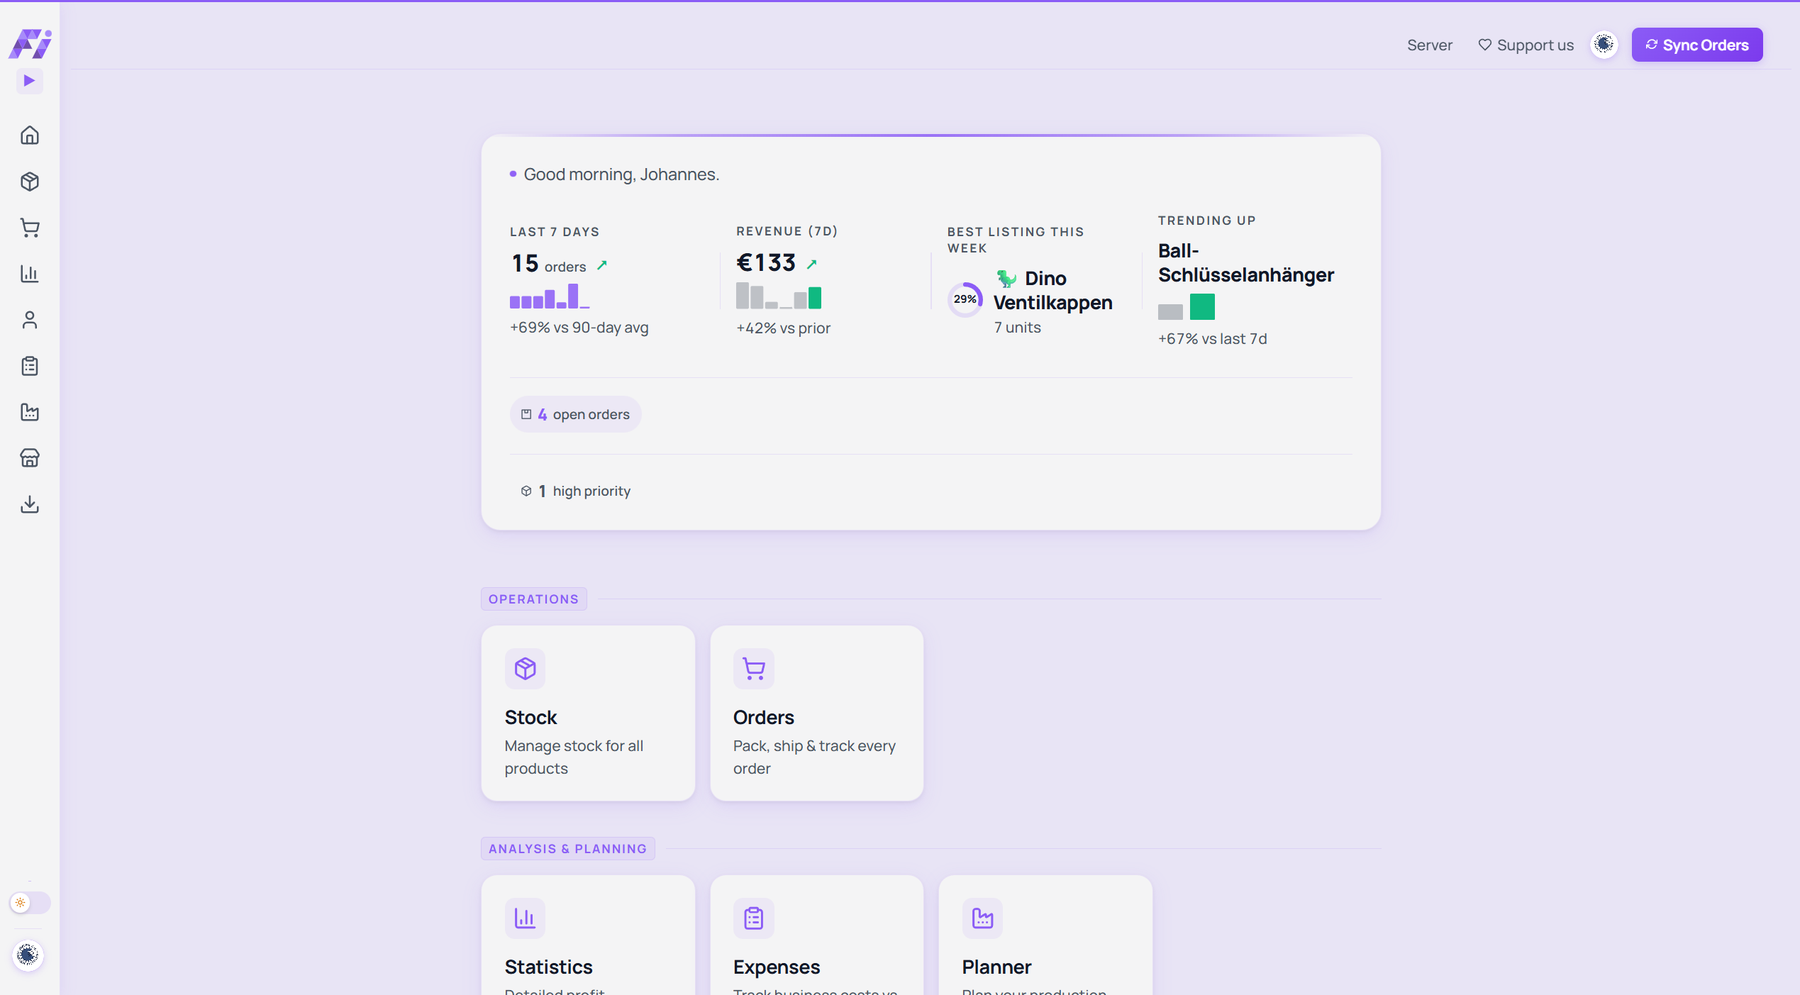This screenshot has width=1800, height=995.
Task: Click the Server link in header
Action: [1429, 45]
